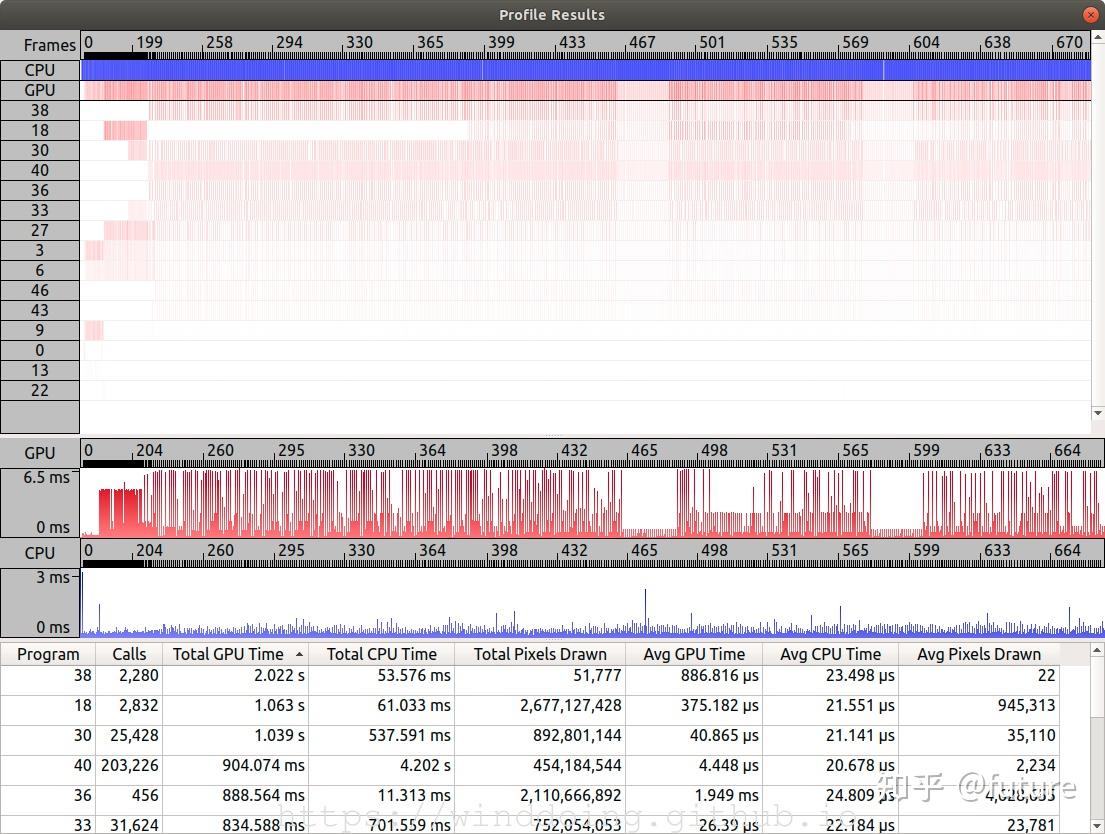This screenshot has width=1105, height=834.
Task: Sort by Avg CPU Time column
Action: (830, 654)
